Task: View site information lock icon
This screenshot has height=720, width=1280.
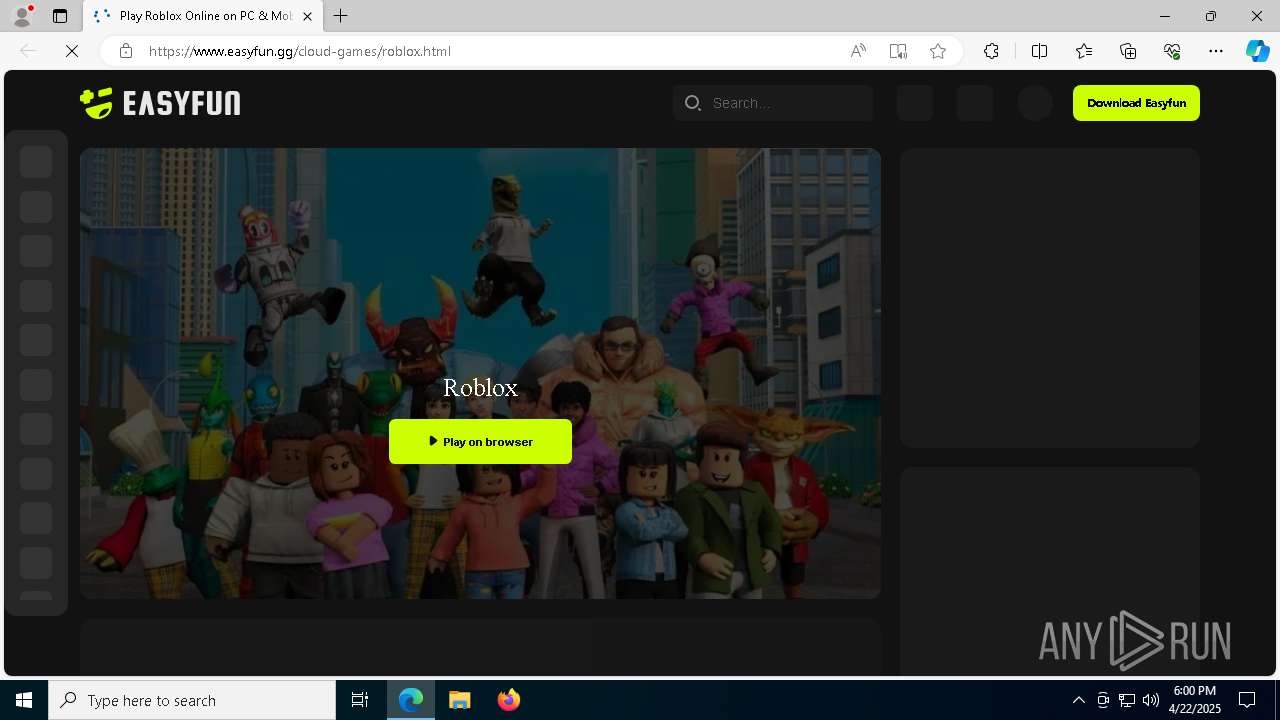Action: (126, 51)
